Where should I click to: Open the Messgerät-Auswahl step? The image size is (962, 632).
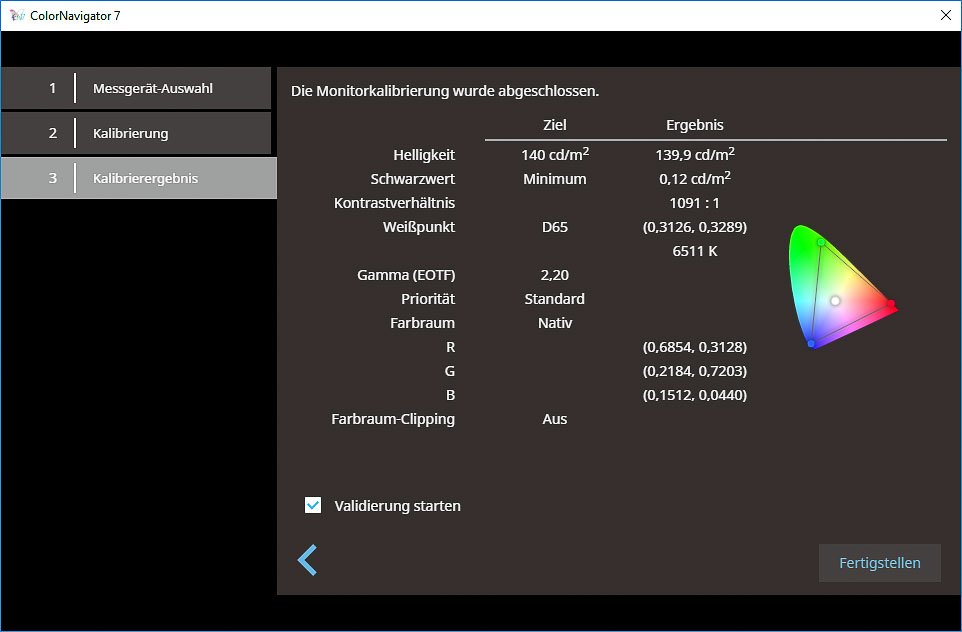click(x=136, y=88)
